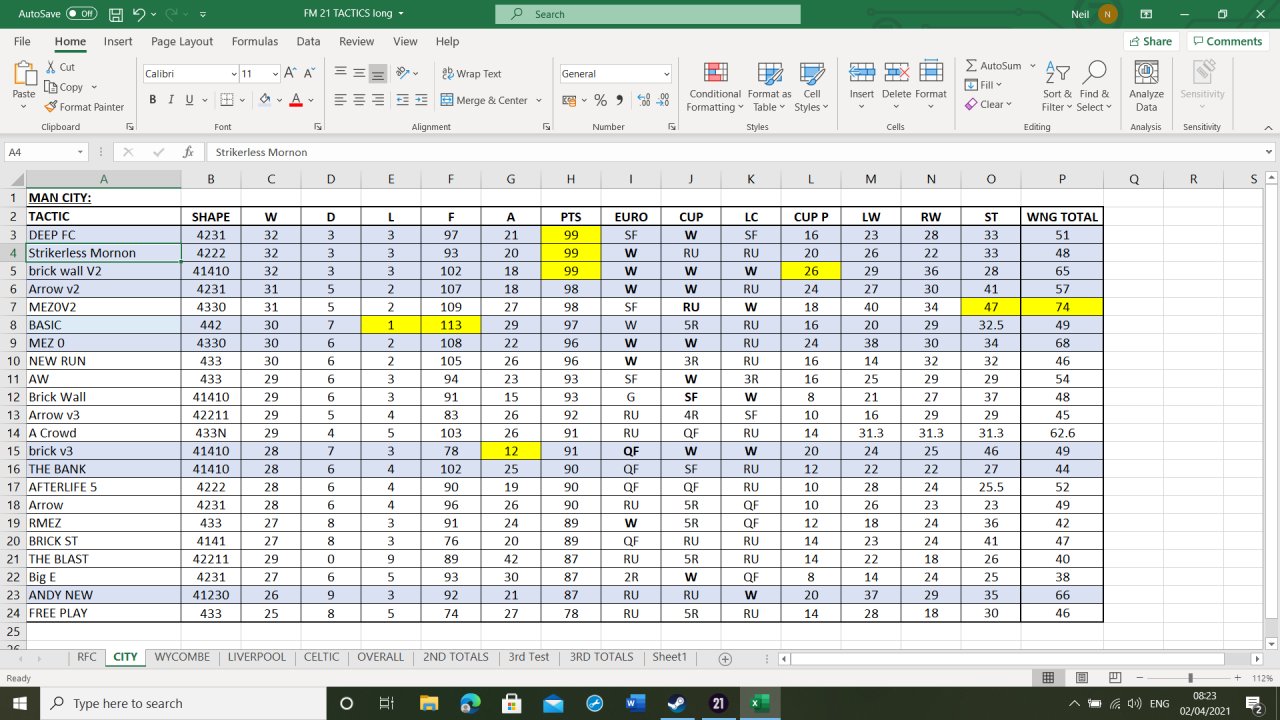Screen dimensions: 1280x720
Task: Open Steam from the taskbar
Action: point(675,704)
